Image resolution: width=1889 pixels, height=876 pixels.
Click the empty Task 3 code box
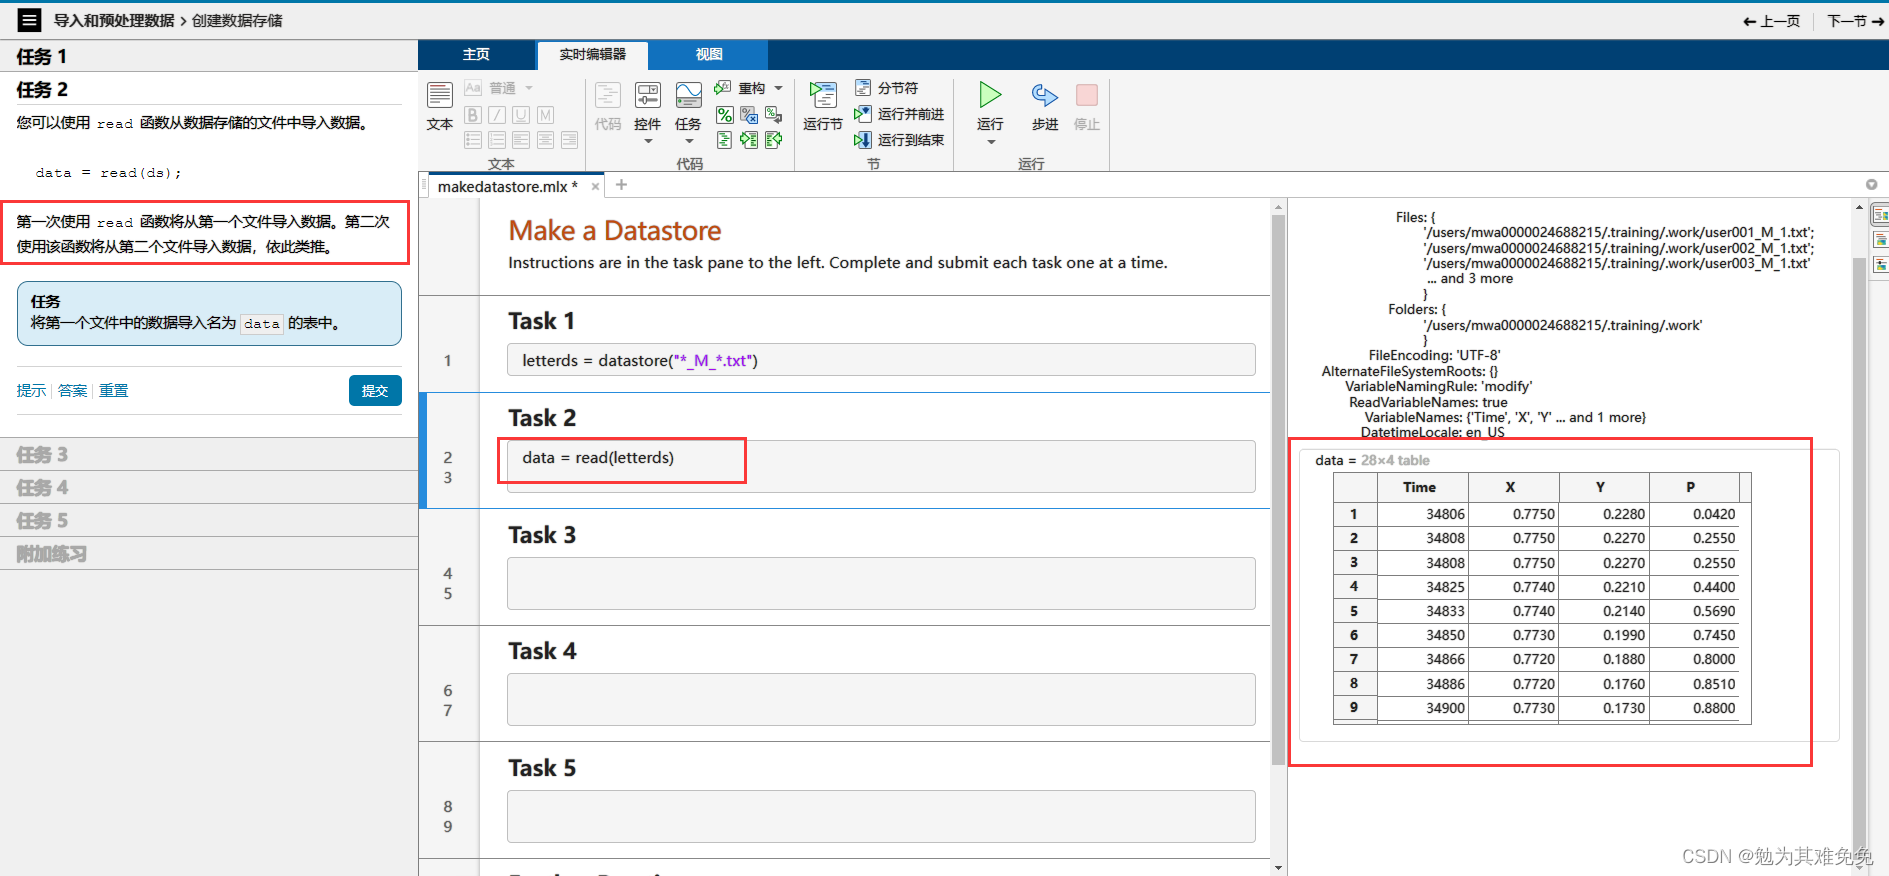coord(881,583)
